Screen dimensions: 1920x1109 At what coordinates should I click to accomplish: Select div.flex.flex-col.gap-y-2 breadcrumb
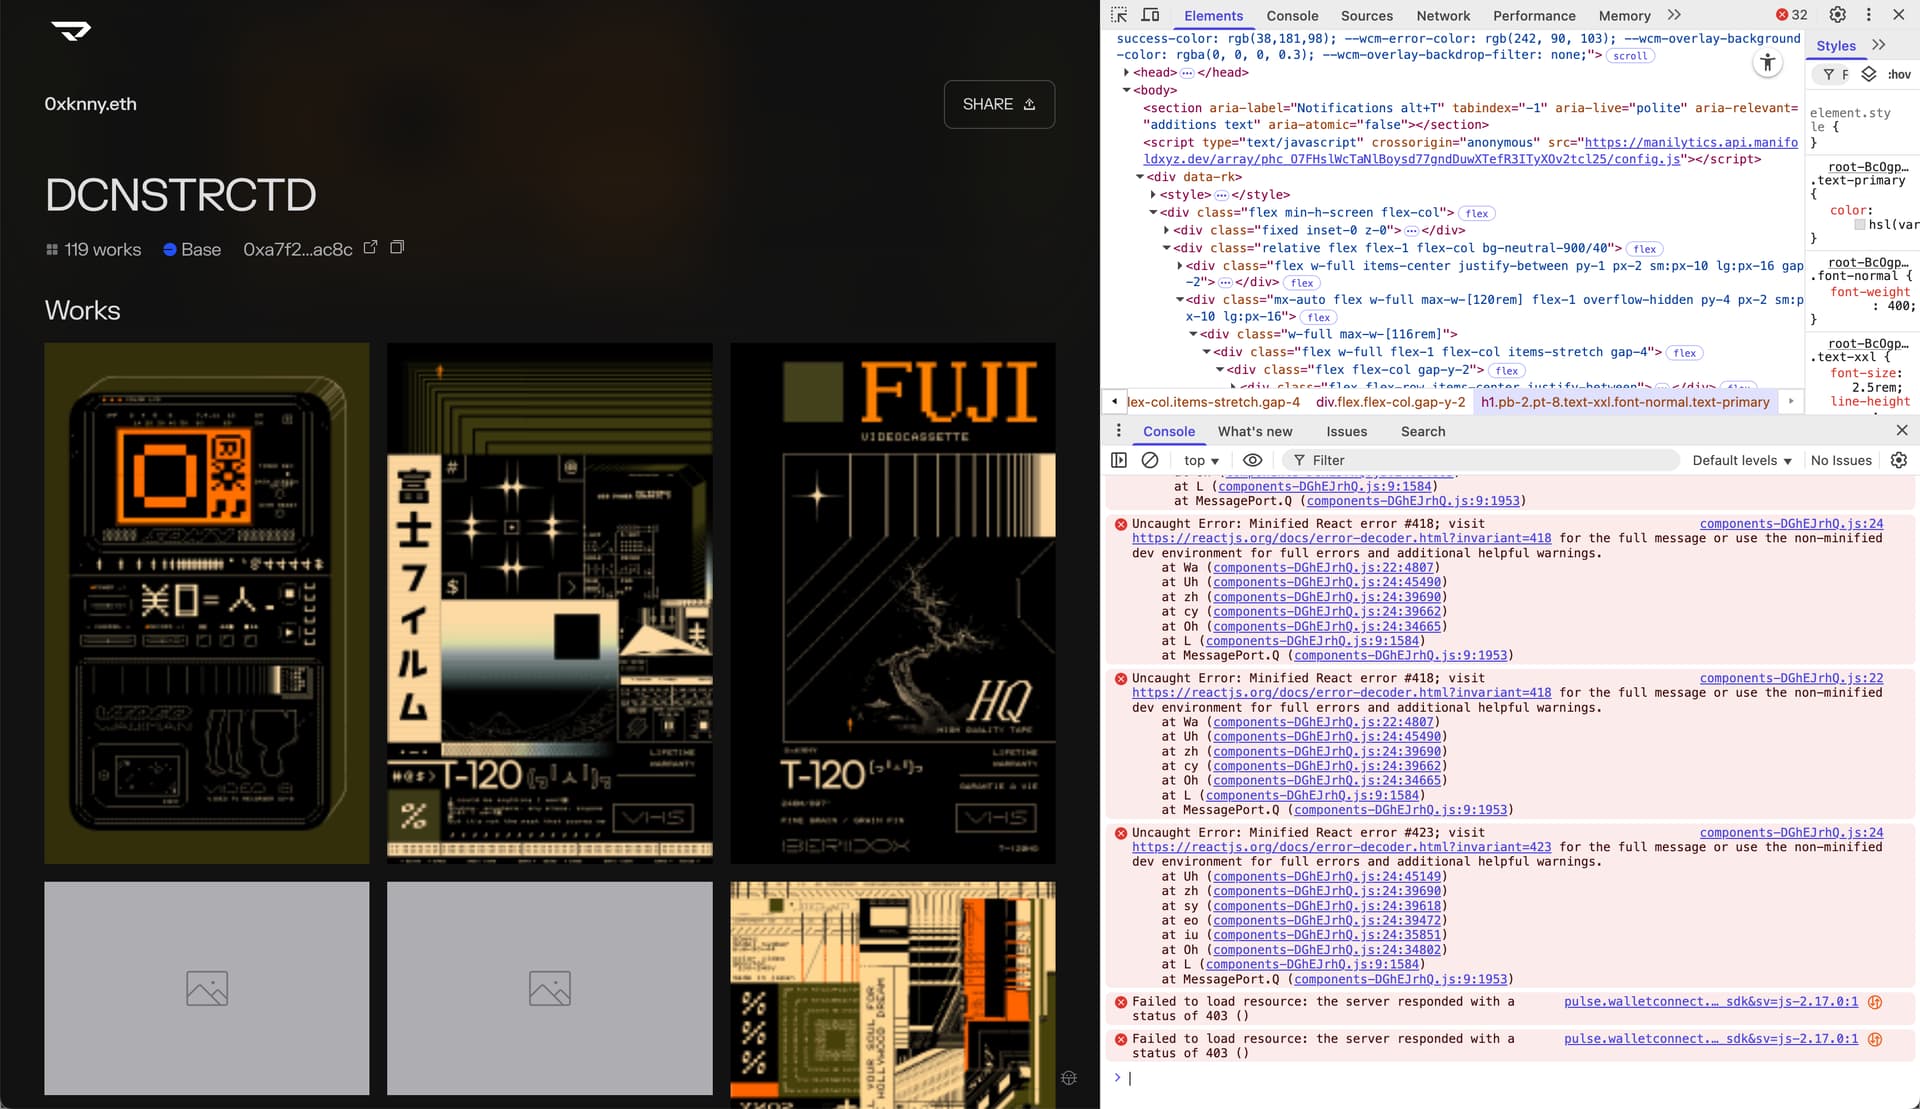point(1390,402)
